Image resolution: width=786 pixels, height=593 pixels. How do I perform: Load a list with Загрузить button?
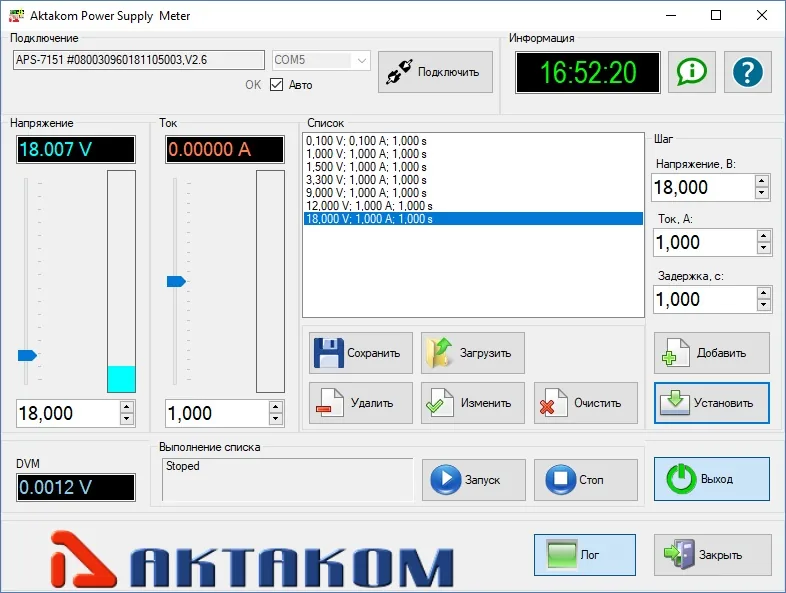(473, 353)
